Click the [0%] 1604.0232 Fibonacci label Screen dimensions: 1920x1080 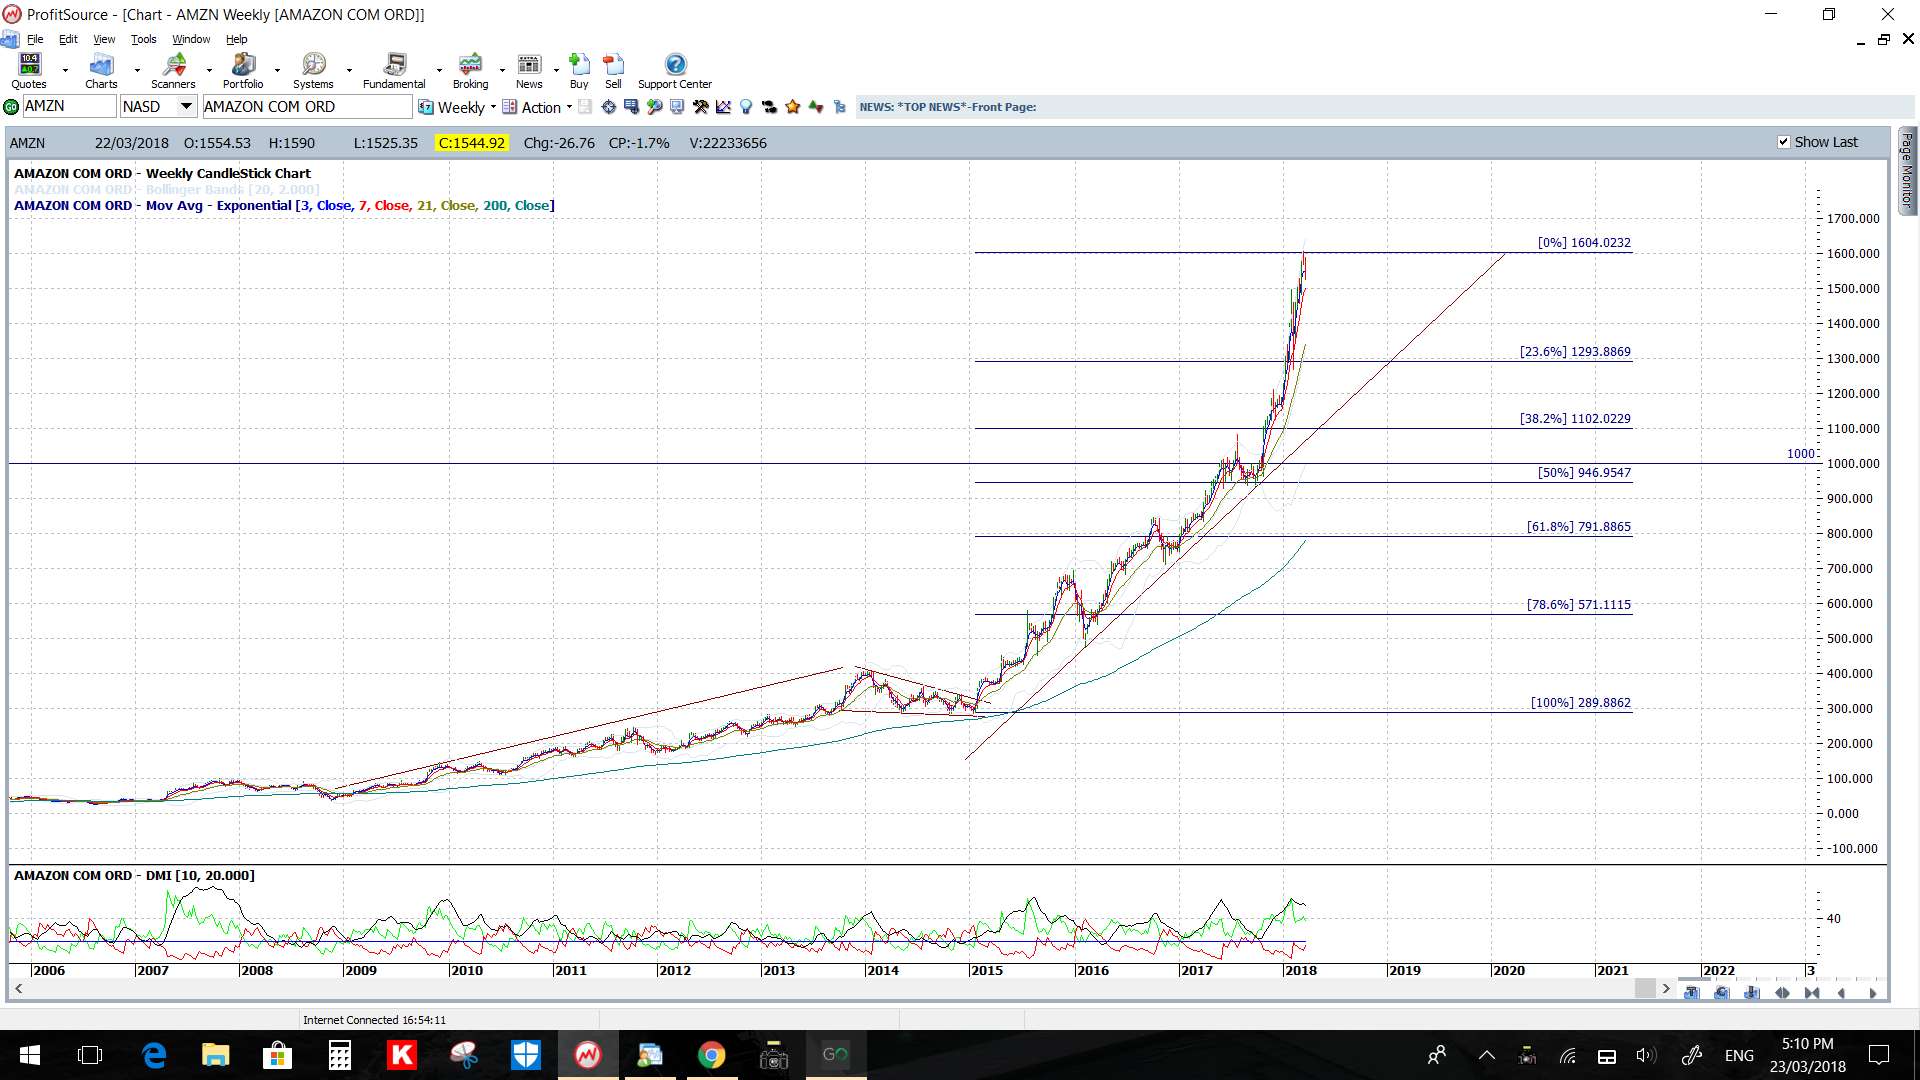pyautogui.click(x=1584, y=243)
